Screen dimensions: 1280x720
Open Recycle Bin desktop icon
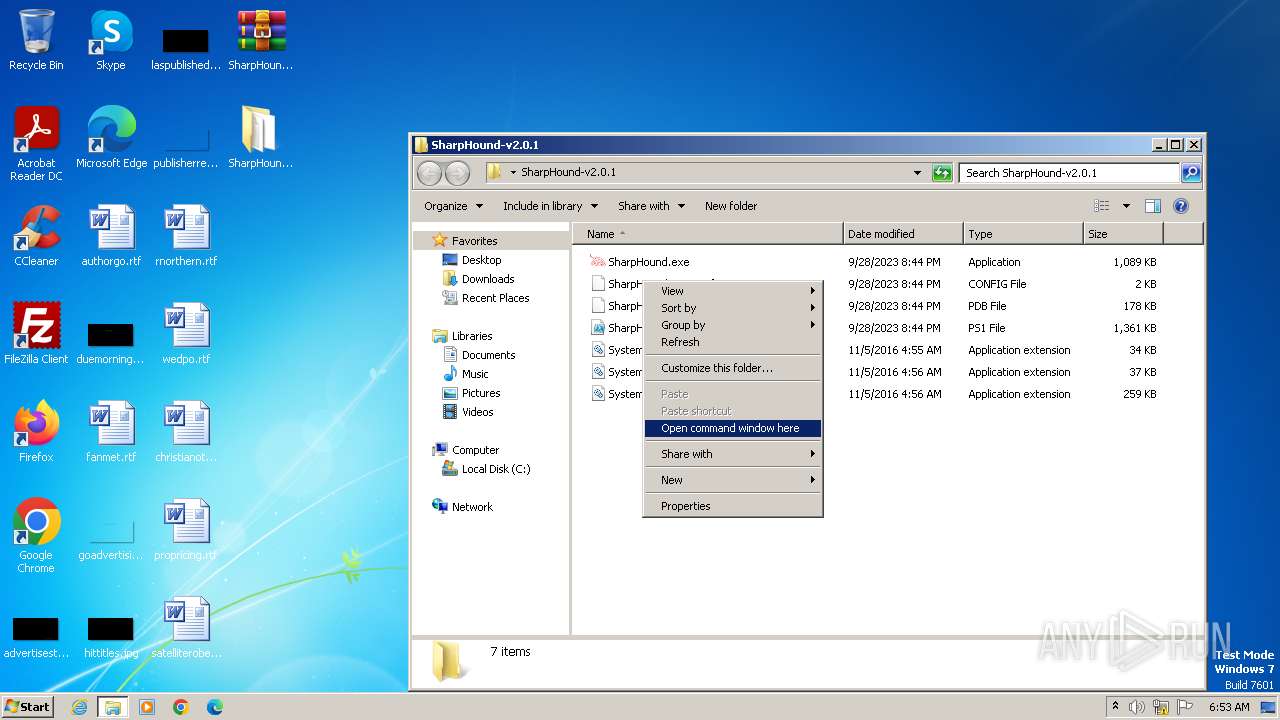click(36, 40)
